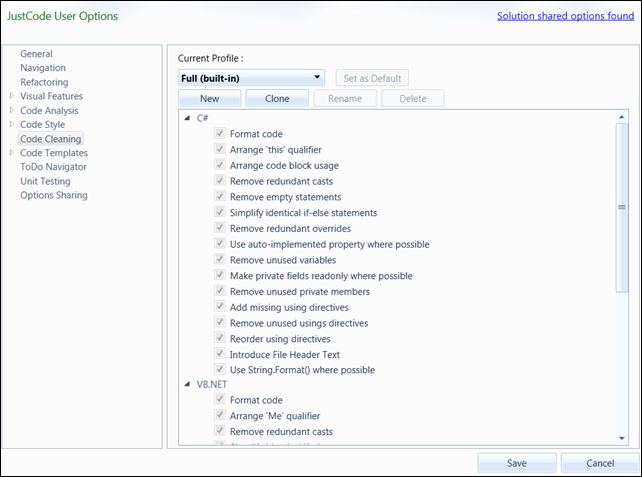
Task: Select General in the options tree
Action: point(36,54)
